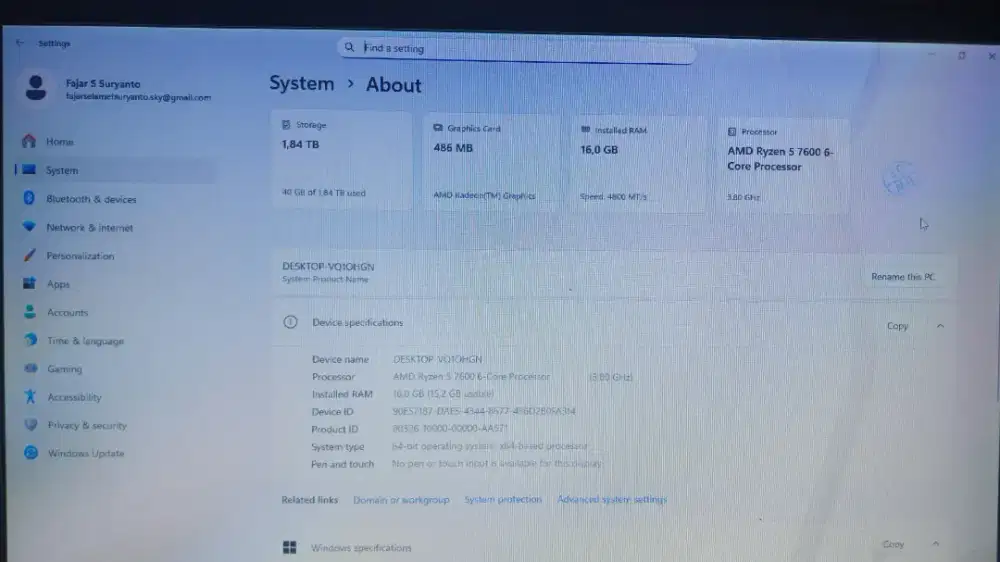Copy the device specifications

click(897, 326)
